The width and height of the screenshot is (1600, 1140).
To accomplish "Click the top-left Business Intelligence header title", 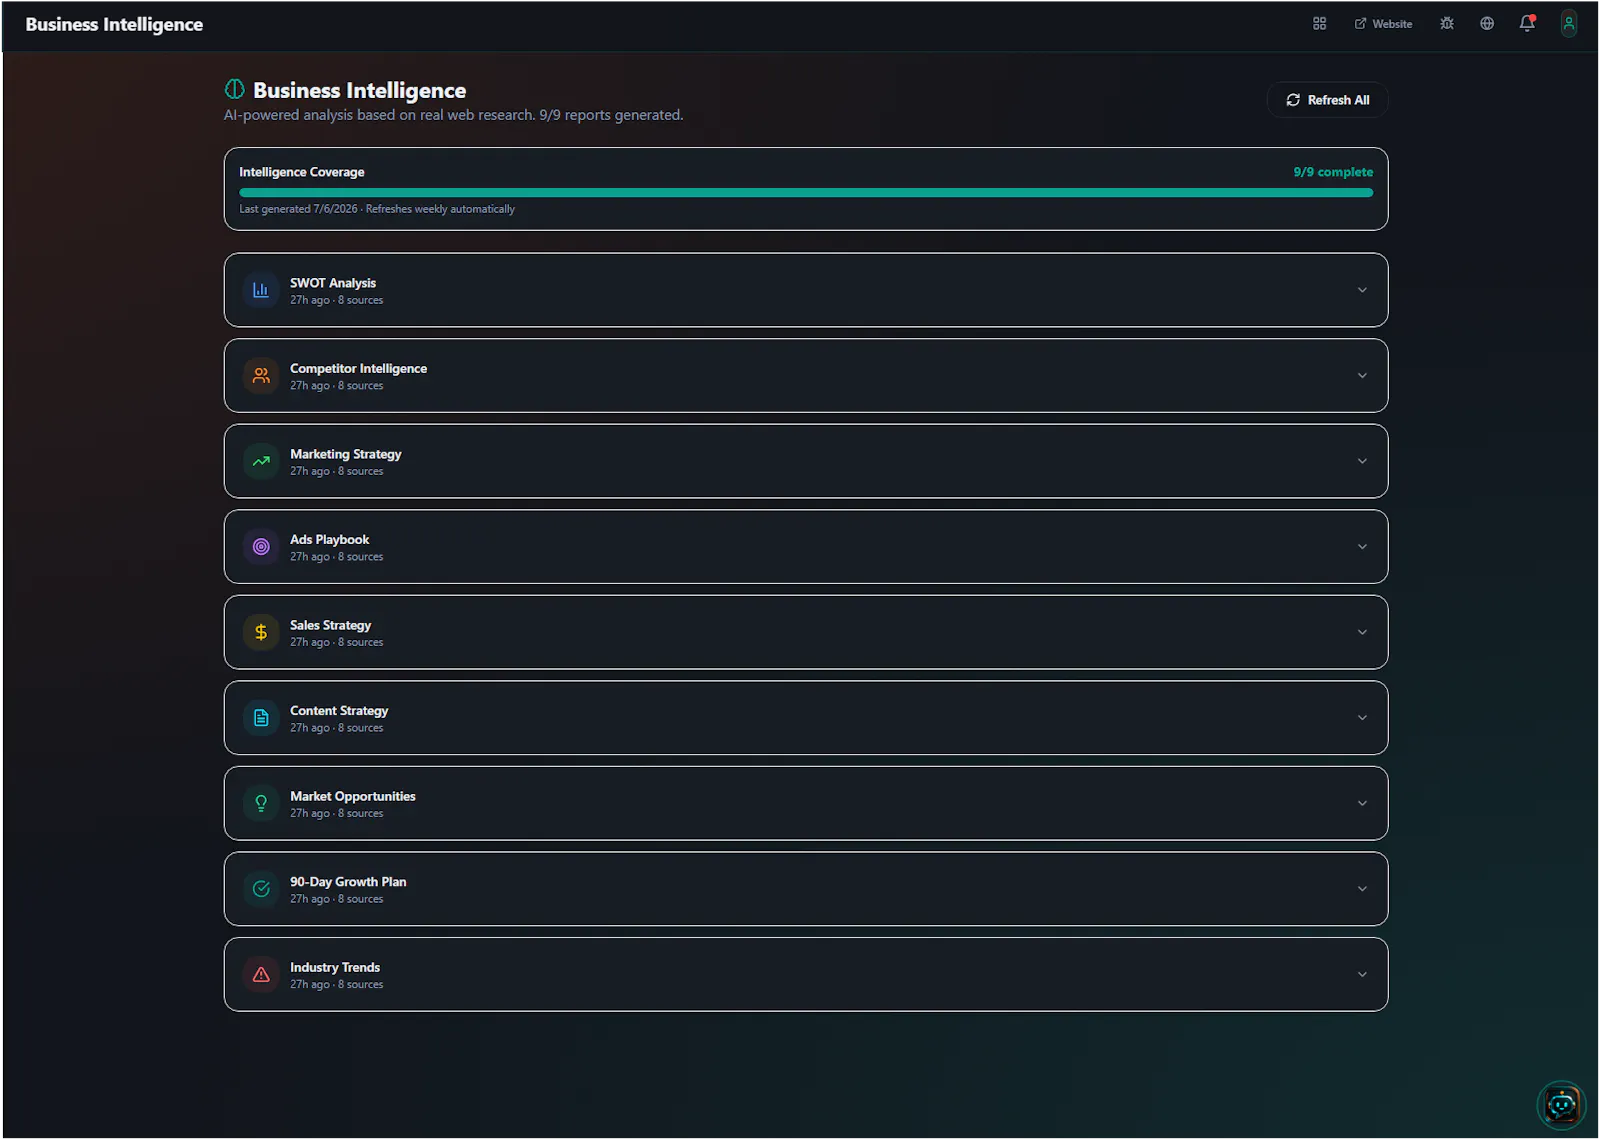I will [114, 24].
